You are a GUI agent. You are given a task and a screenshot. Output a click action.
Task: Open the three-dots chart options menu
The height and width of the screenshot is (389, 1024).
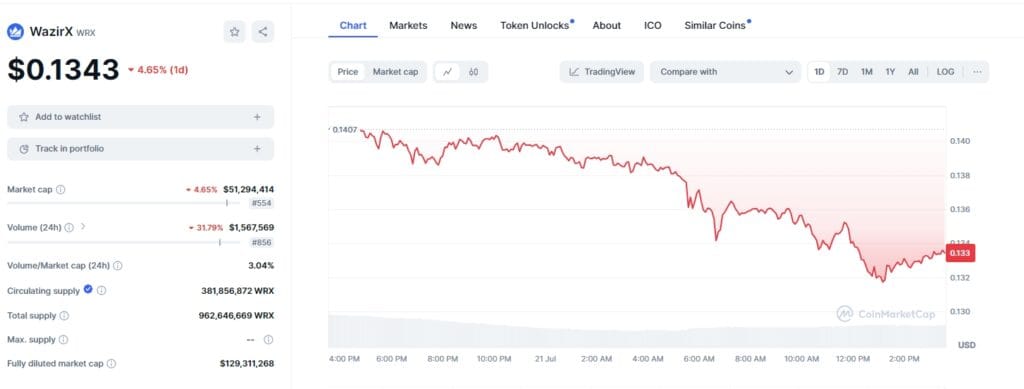[977, 72]
